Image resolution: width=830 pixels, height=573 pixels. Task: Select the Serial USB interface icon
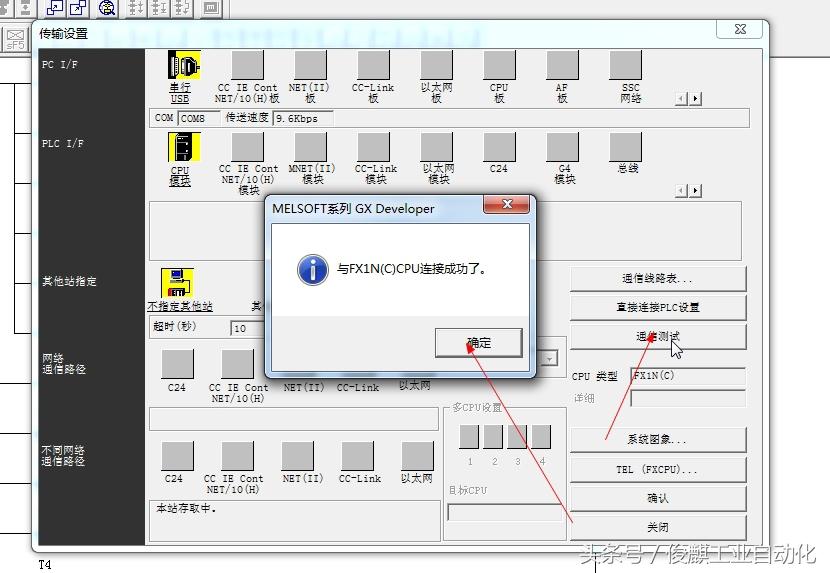point(184,66)
